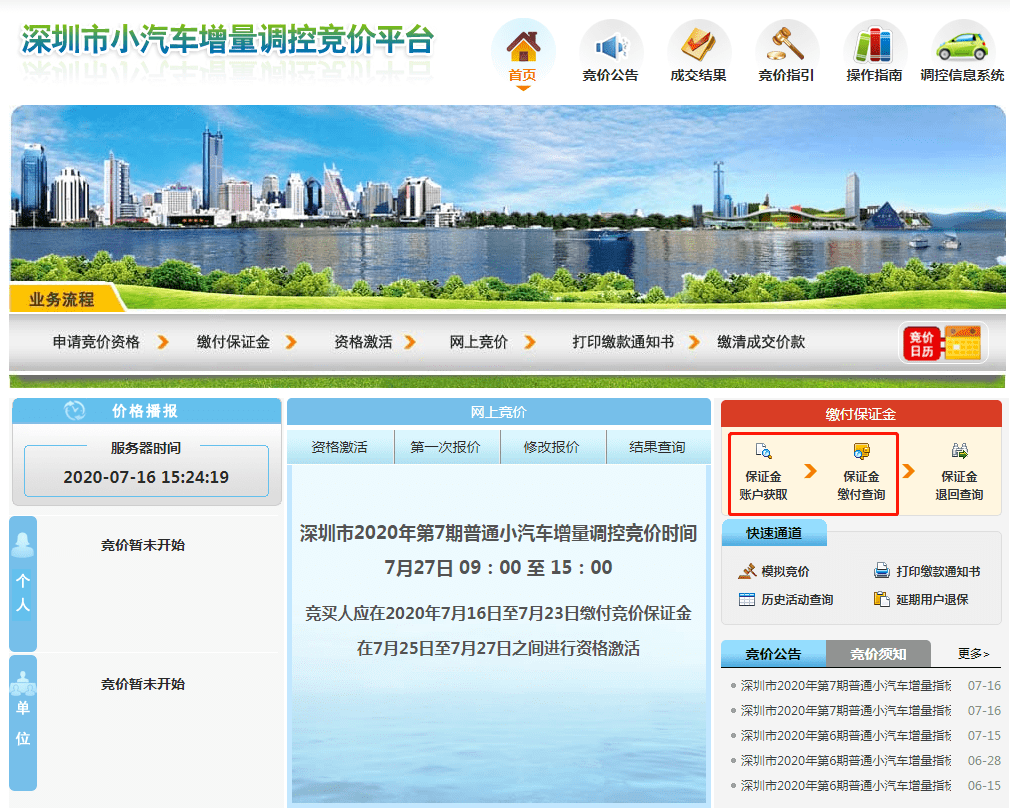Open 竞价公告 speaker icon
1010x808 pixels.
tap(611, 47)
